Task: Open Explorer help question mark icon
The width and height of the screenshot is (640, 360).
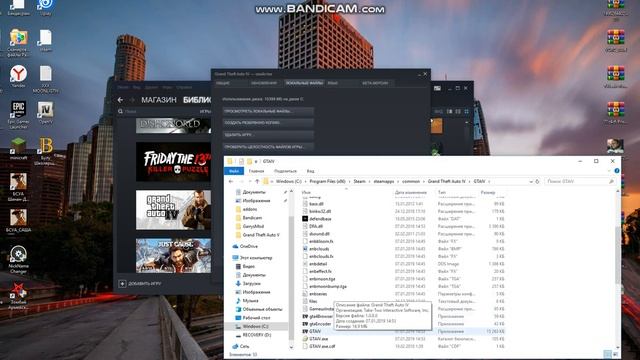Action: tap(617, 171)
